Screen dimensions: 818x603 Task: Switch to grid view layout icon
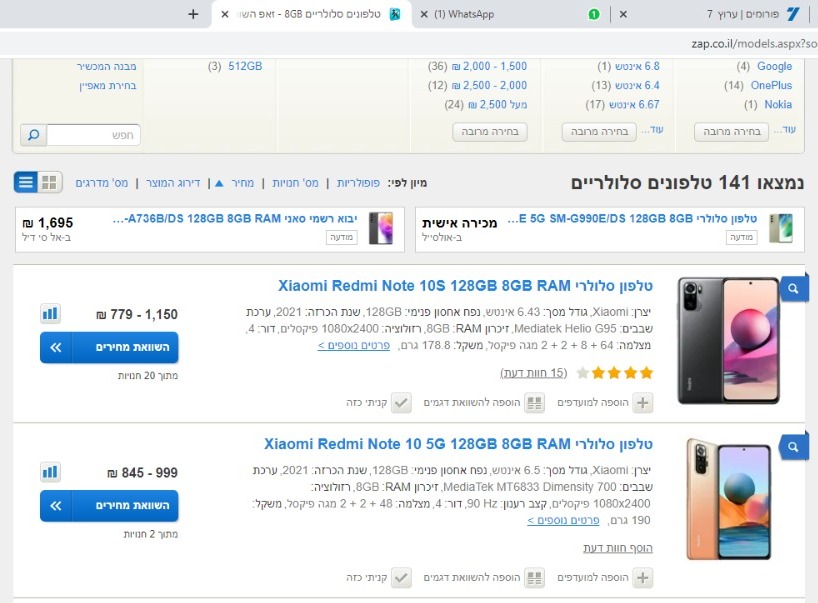pos(50,183)
